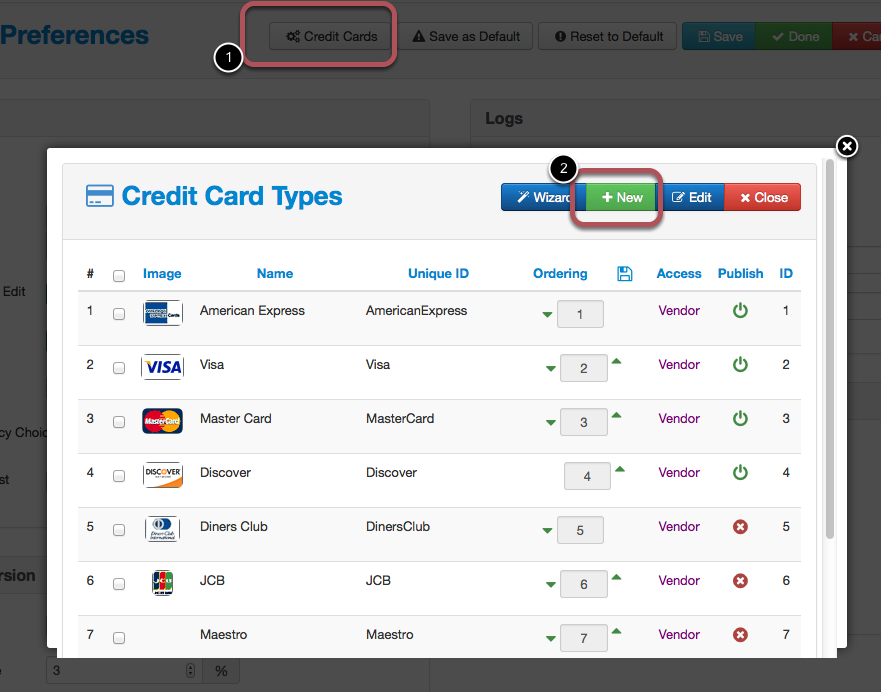Click Save as Default button
881x692 pixels.
coord(466,37)
